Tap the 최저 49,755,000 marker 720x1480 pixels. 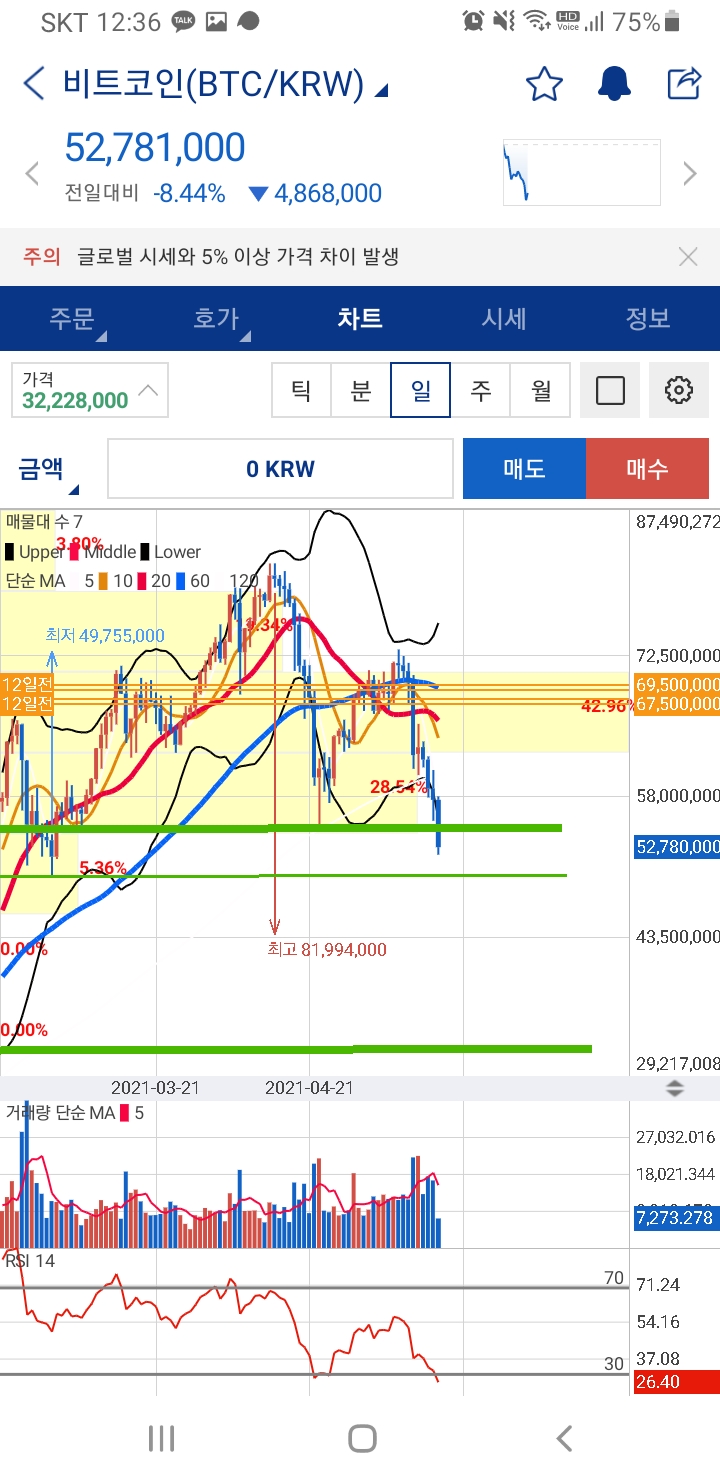pos(105,635)
